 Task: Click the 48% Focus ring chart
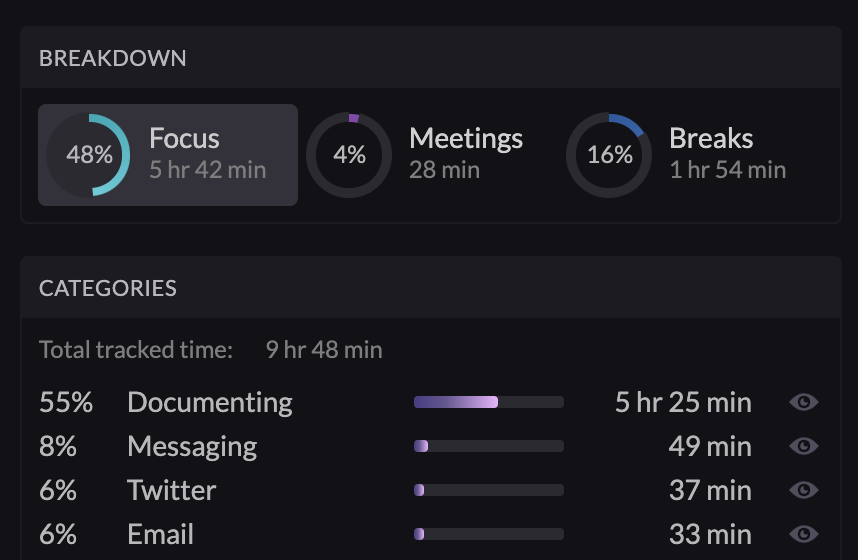89,155
